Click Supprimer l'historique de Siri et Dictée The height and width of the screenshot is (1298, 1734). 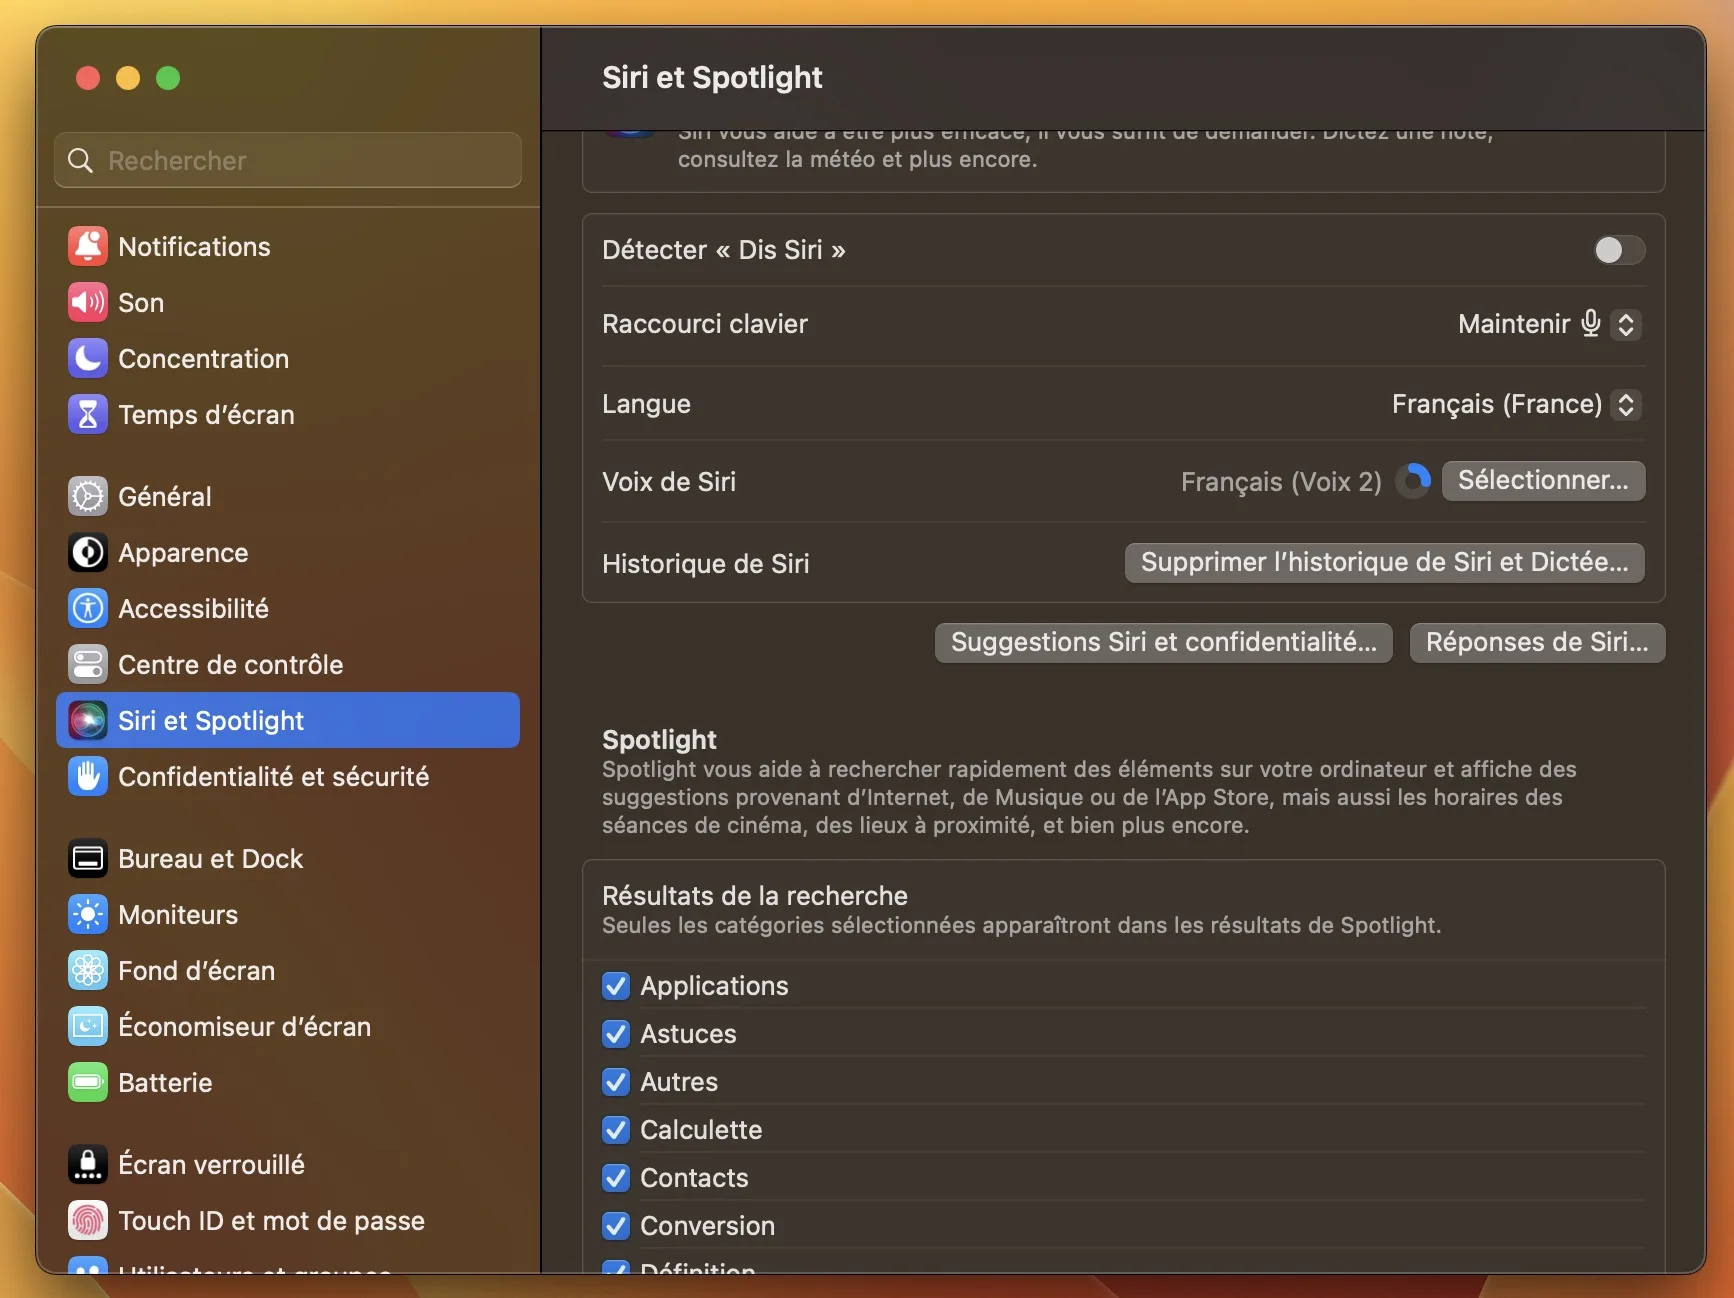(1384, 563)
